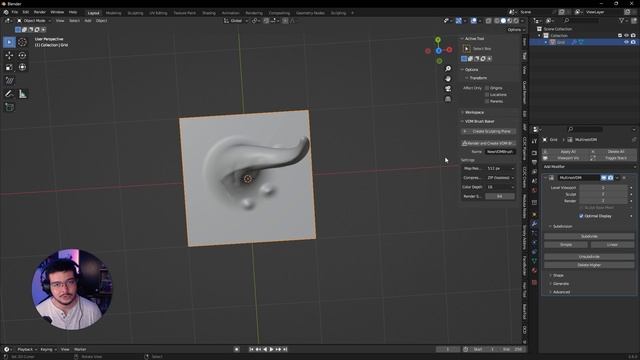The image size is (640, 360).
Task: Select the Select Box tool in left toolbar
Action: (9, 42)
